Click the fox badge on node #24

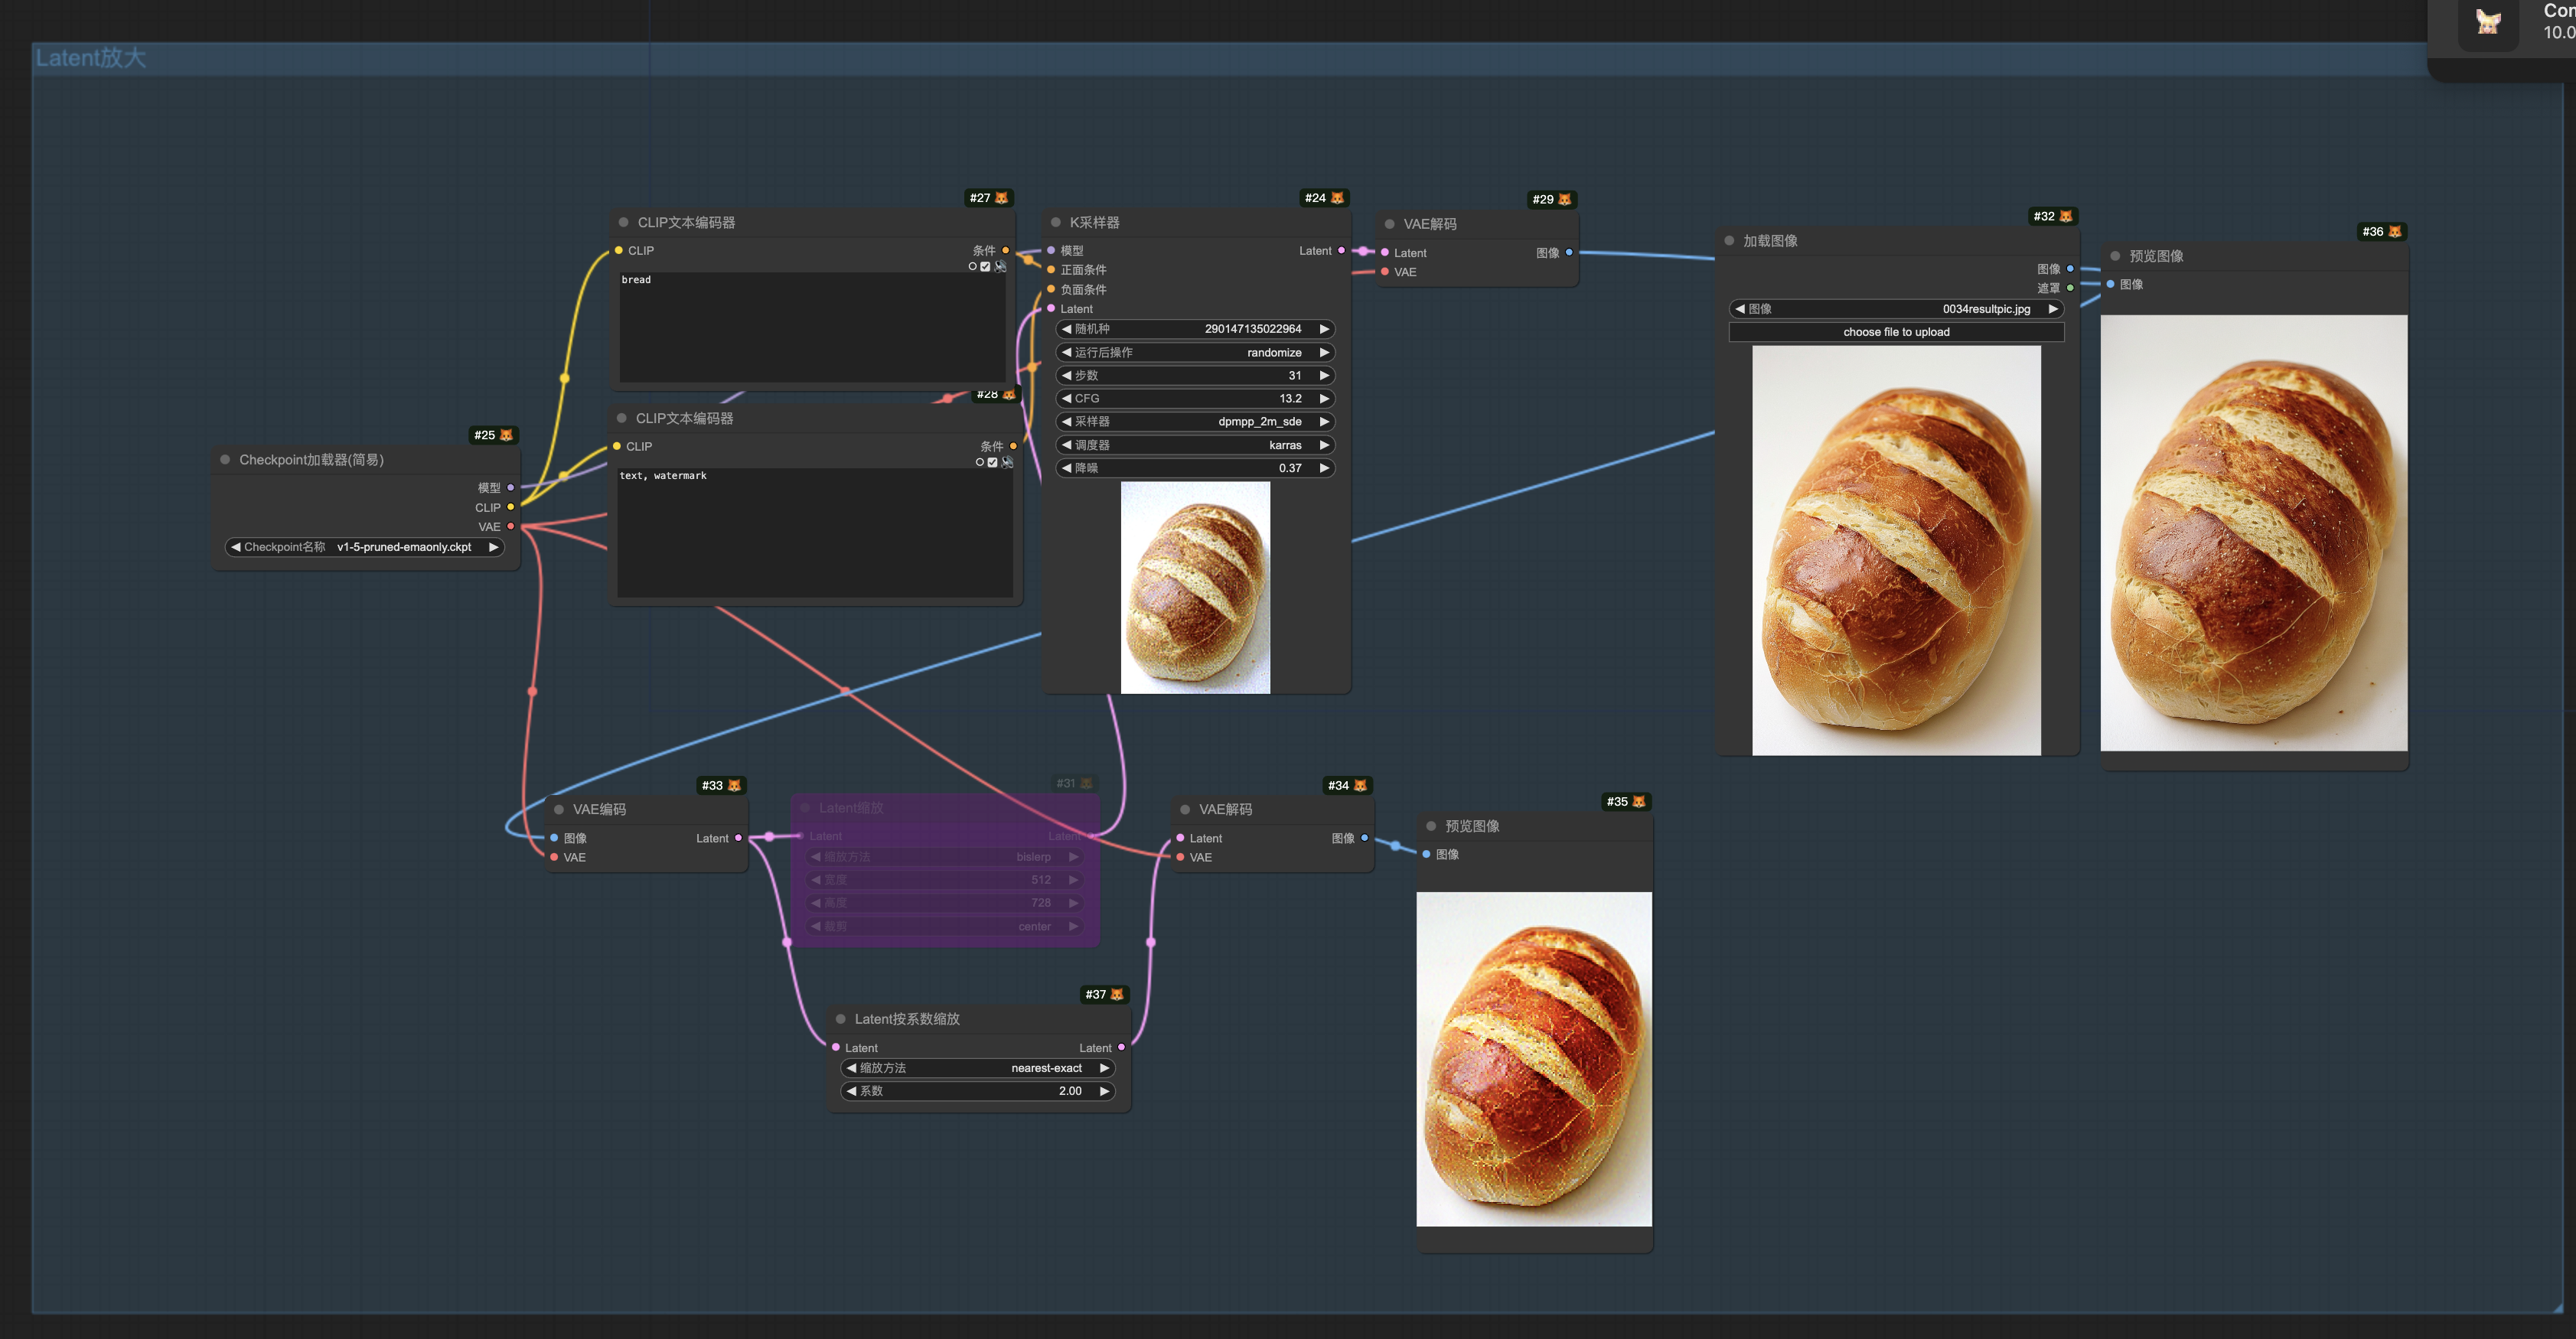[1337, 198]
